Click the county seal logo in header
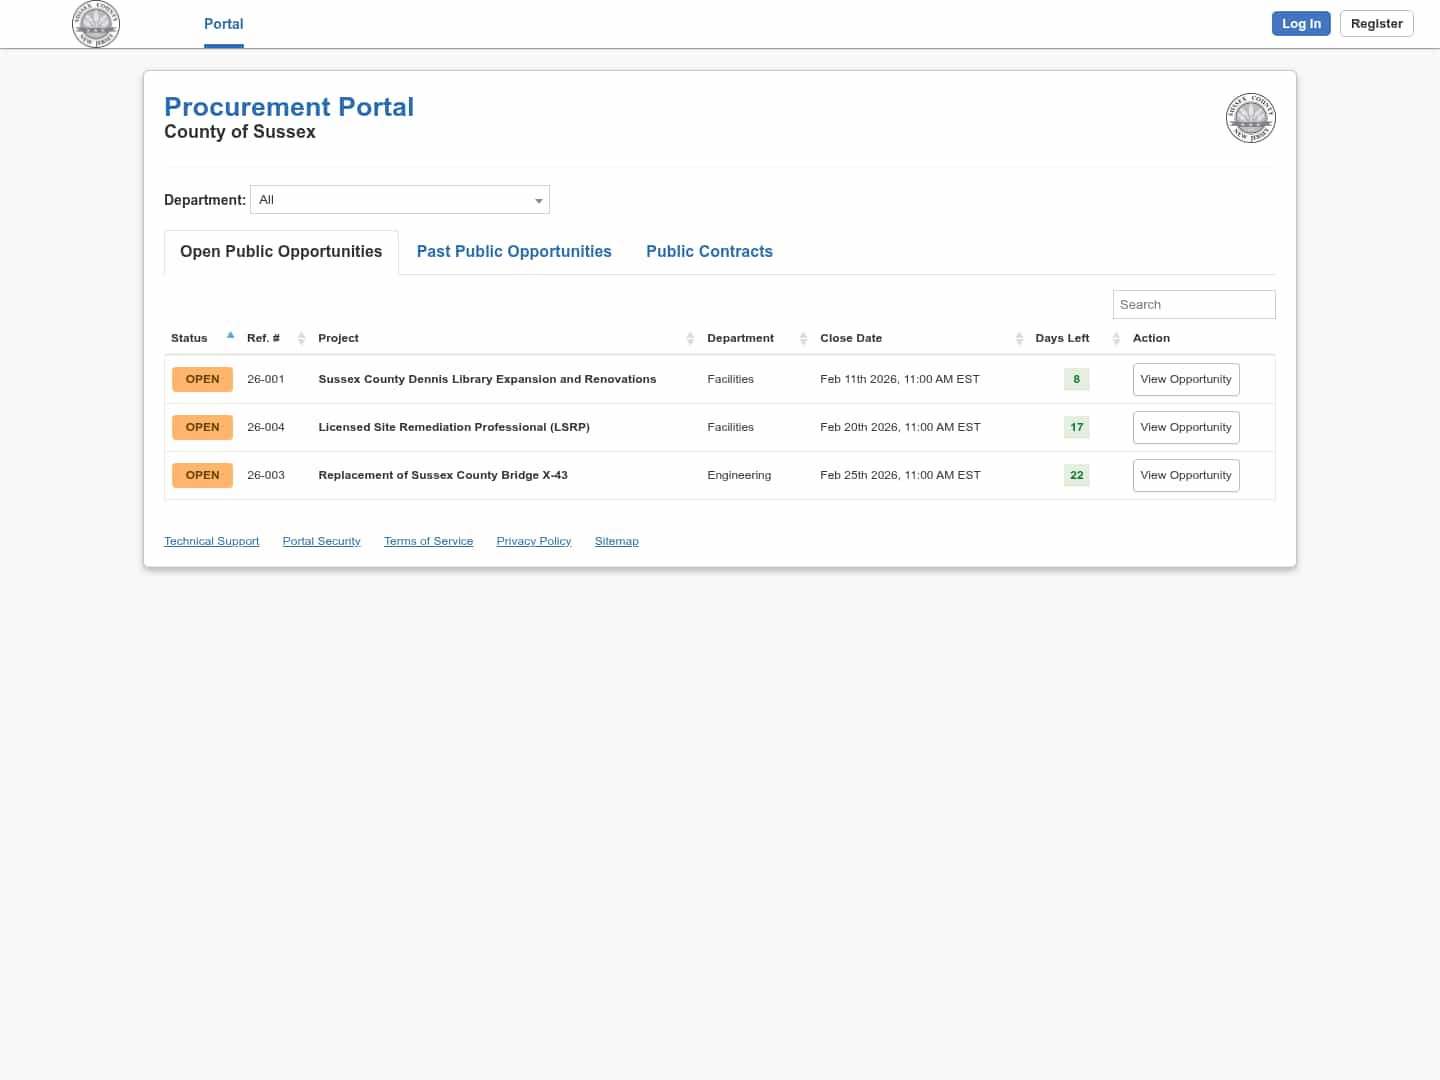 coord(96,24)
